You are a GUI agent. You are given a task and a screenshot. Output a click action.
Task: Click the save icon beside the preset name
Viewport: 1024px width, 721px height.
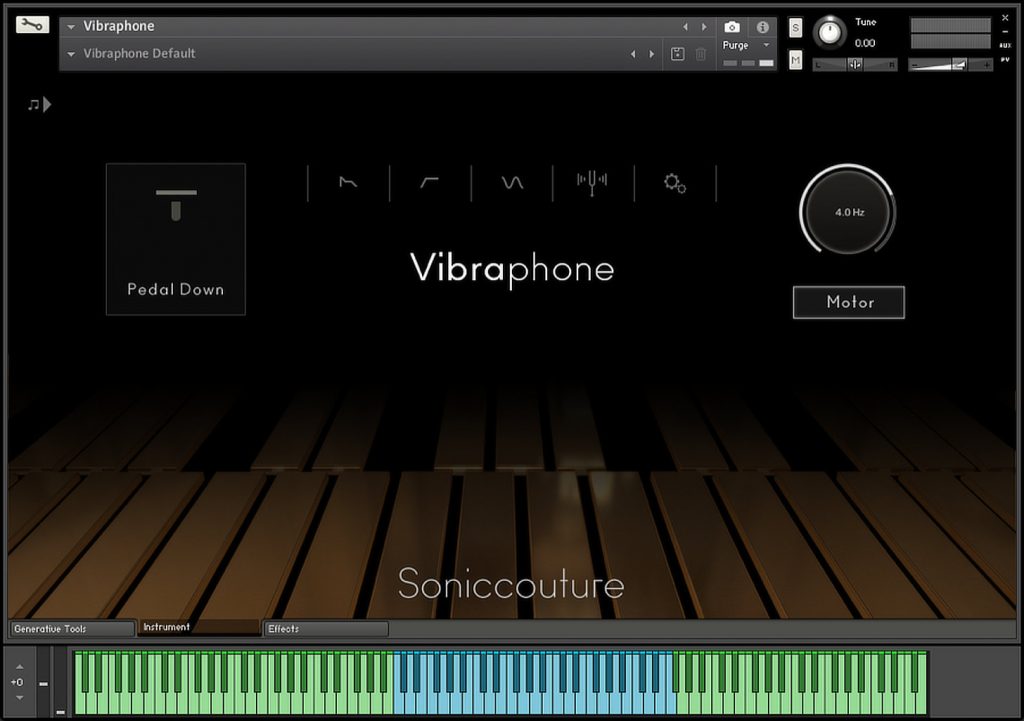point(678,54)
